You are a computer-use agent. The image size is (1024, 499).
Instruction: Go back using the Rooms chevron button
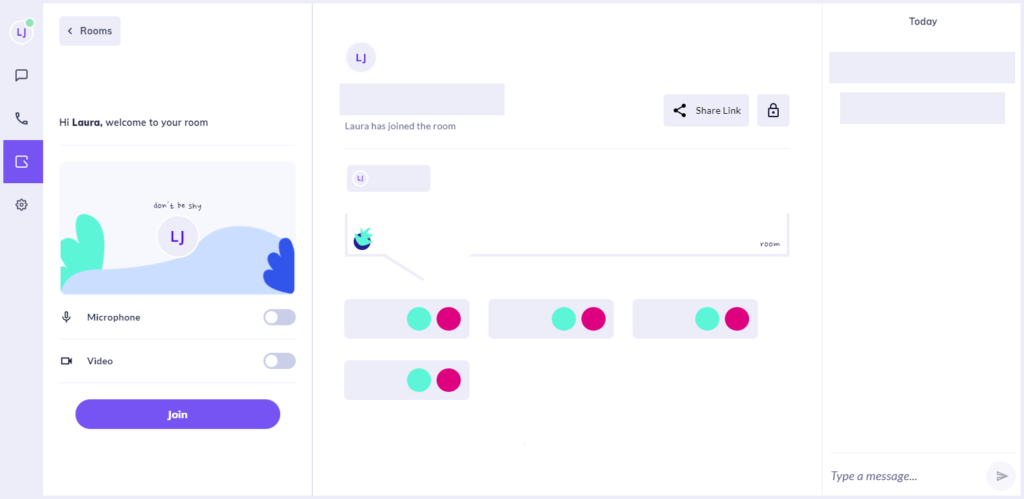(90, 31)
